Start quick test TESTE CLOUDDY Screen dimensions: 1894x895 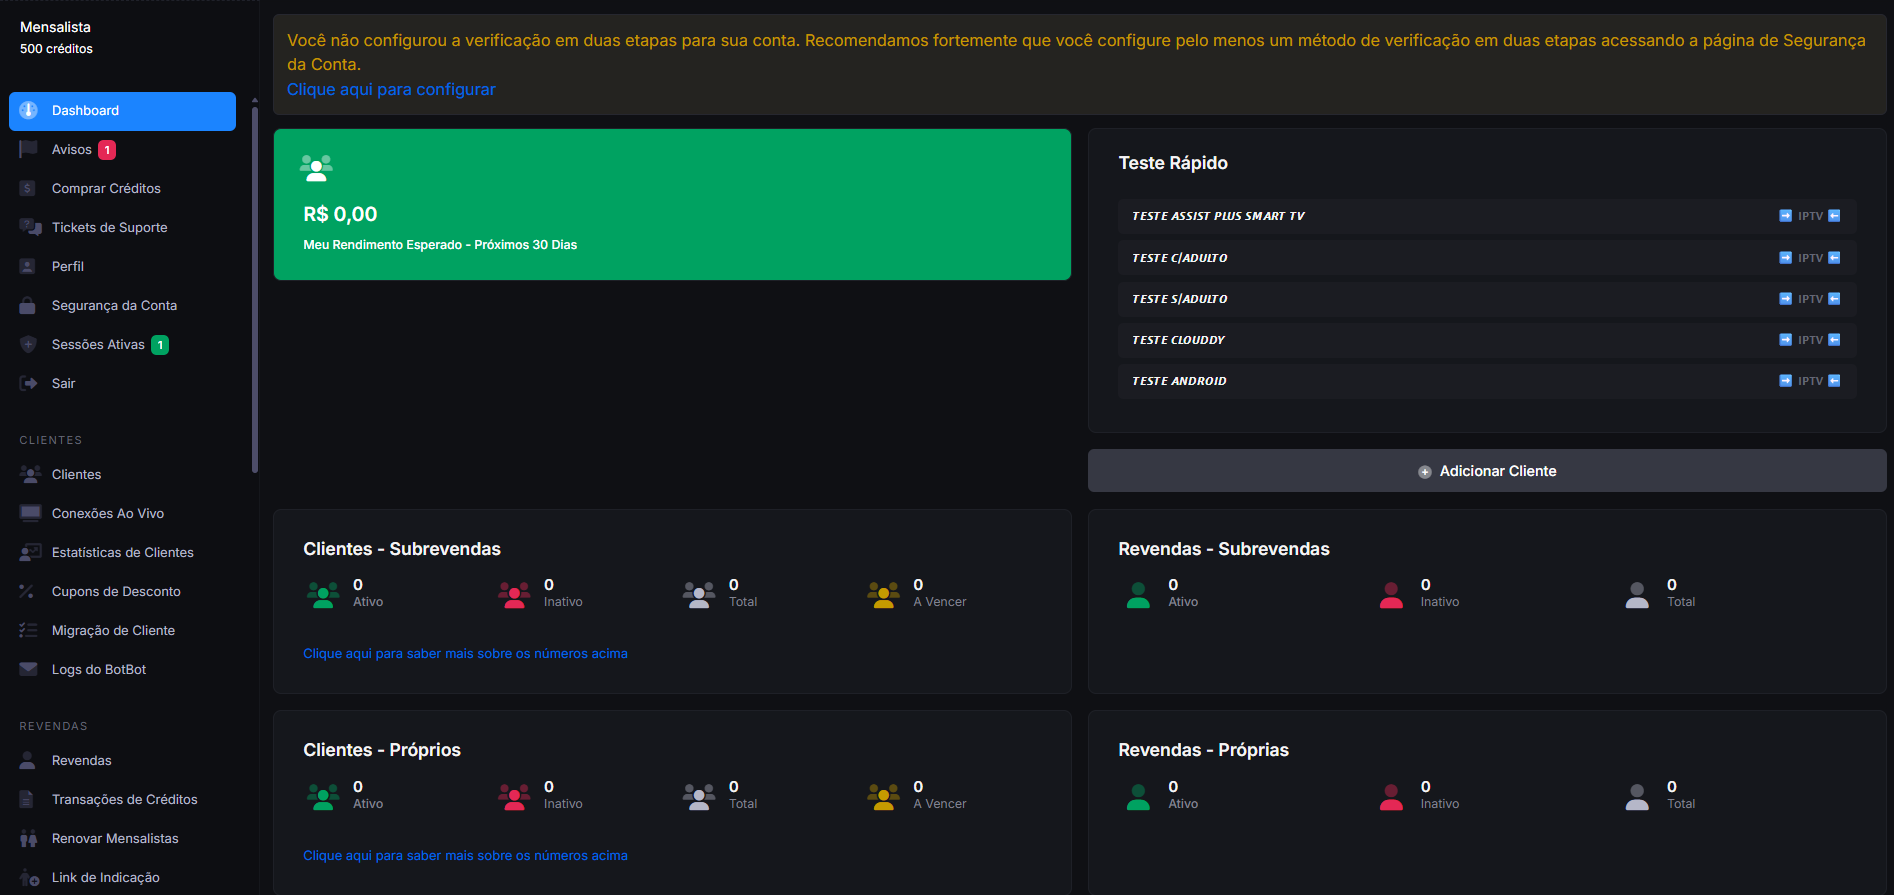[x=1486, y=340]
